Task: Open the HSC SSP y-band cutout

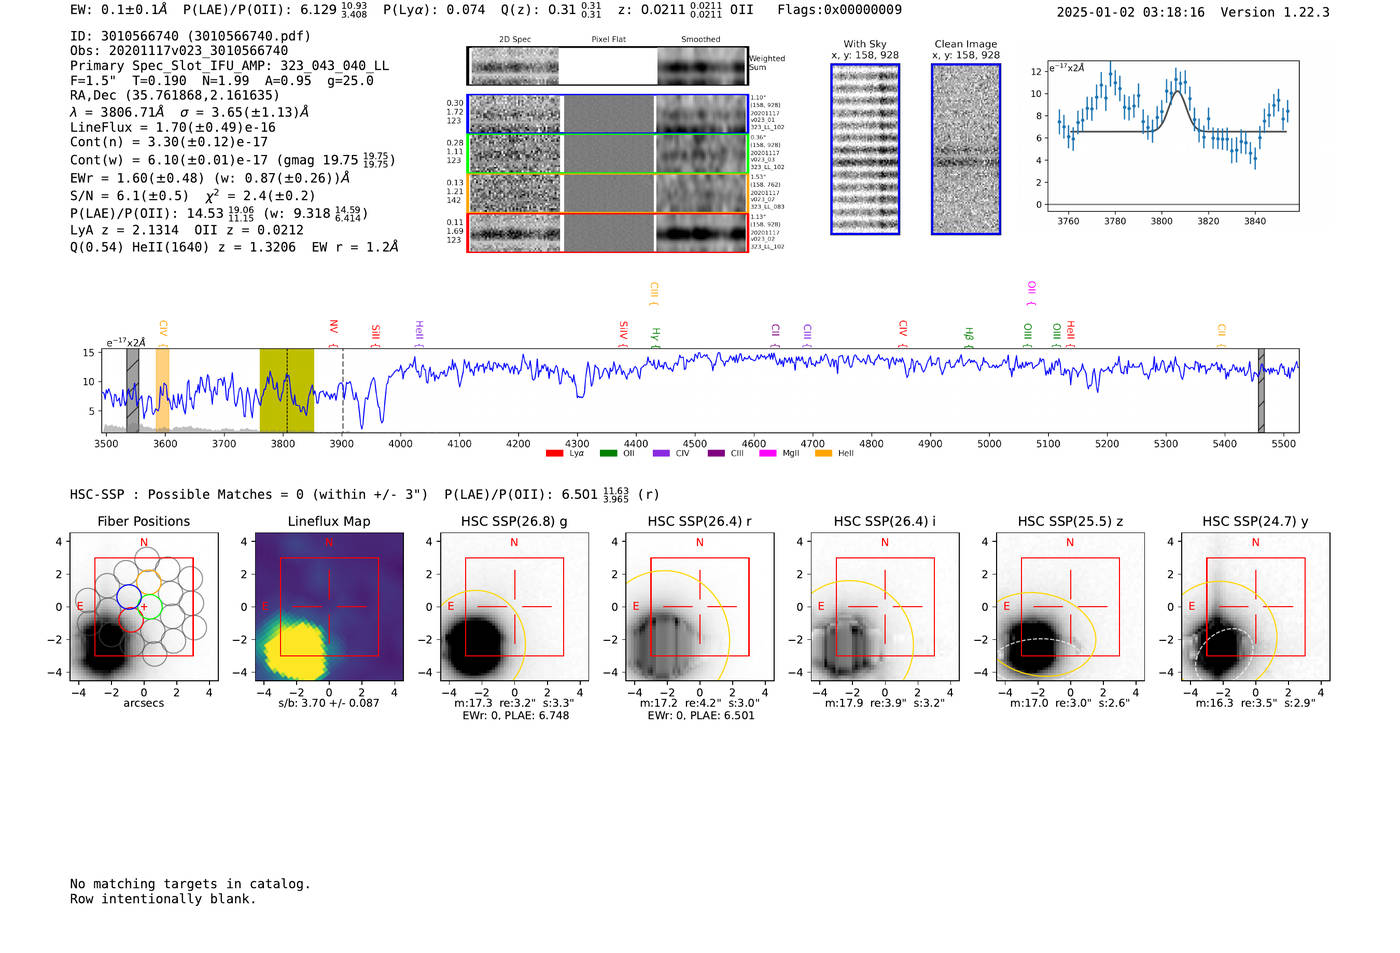Action: click(1255, 607)
